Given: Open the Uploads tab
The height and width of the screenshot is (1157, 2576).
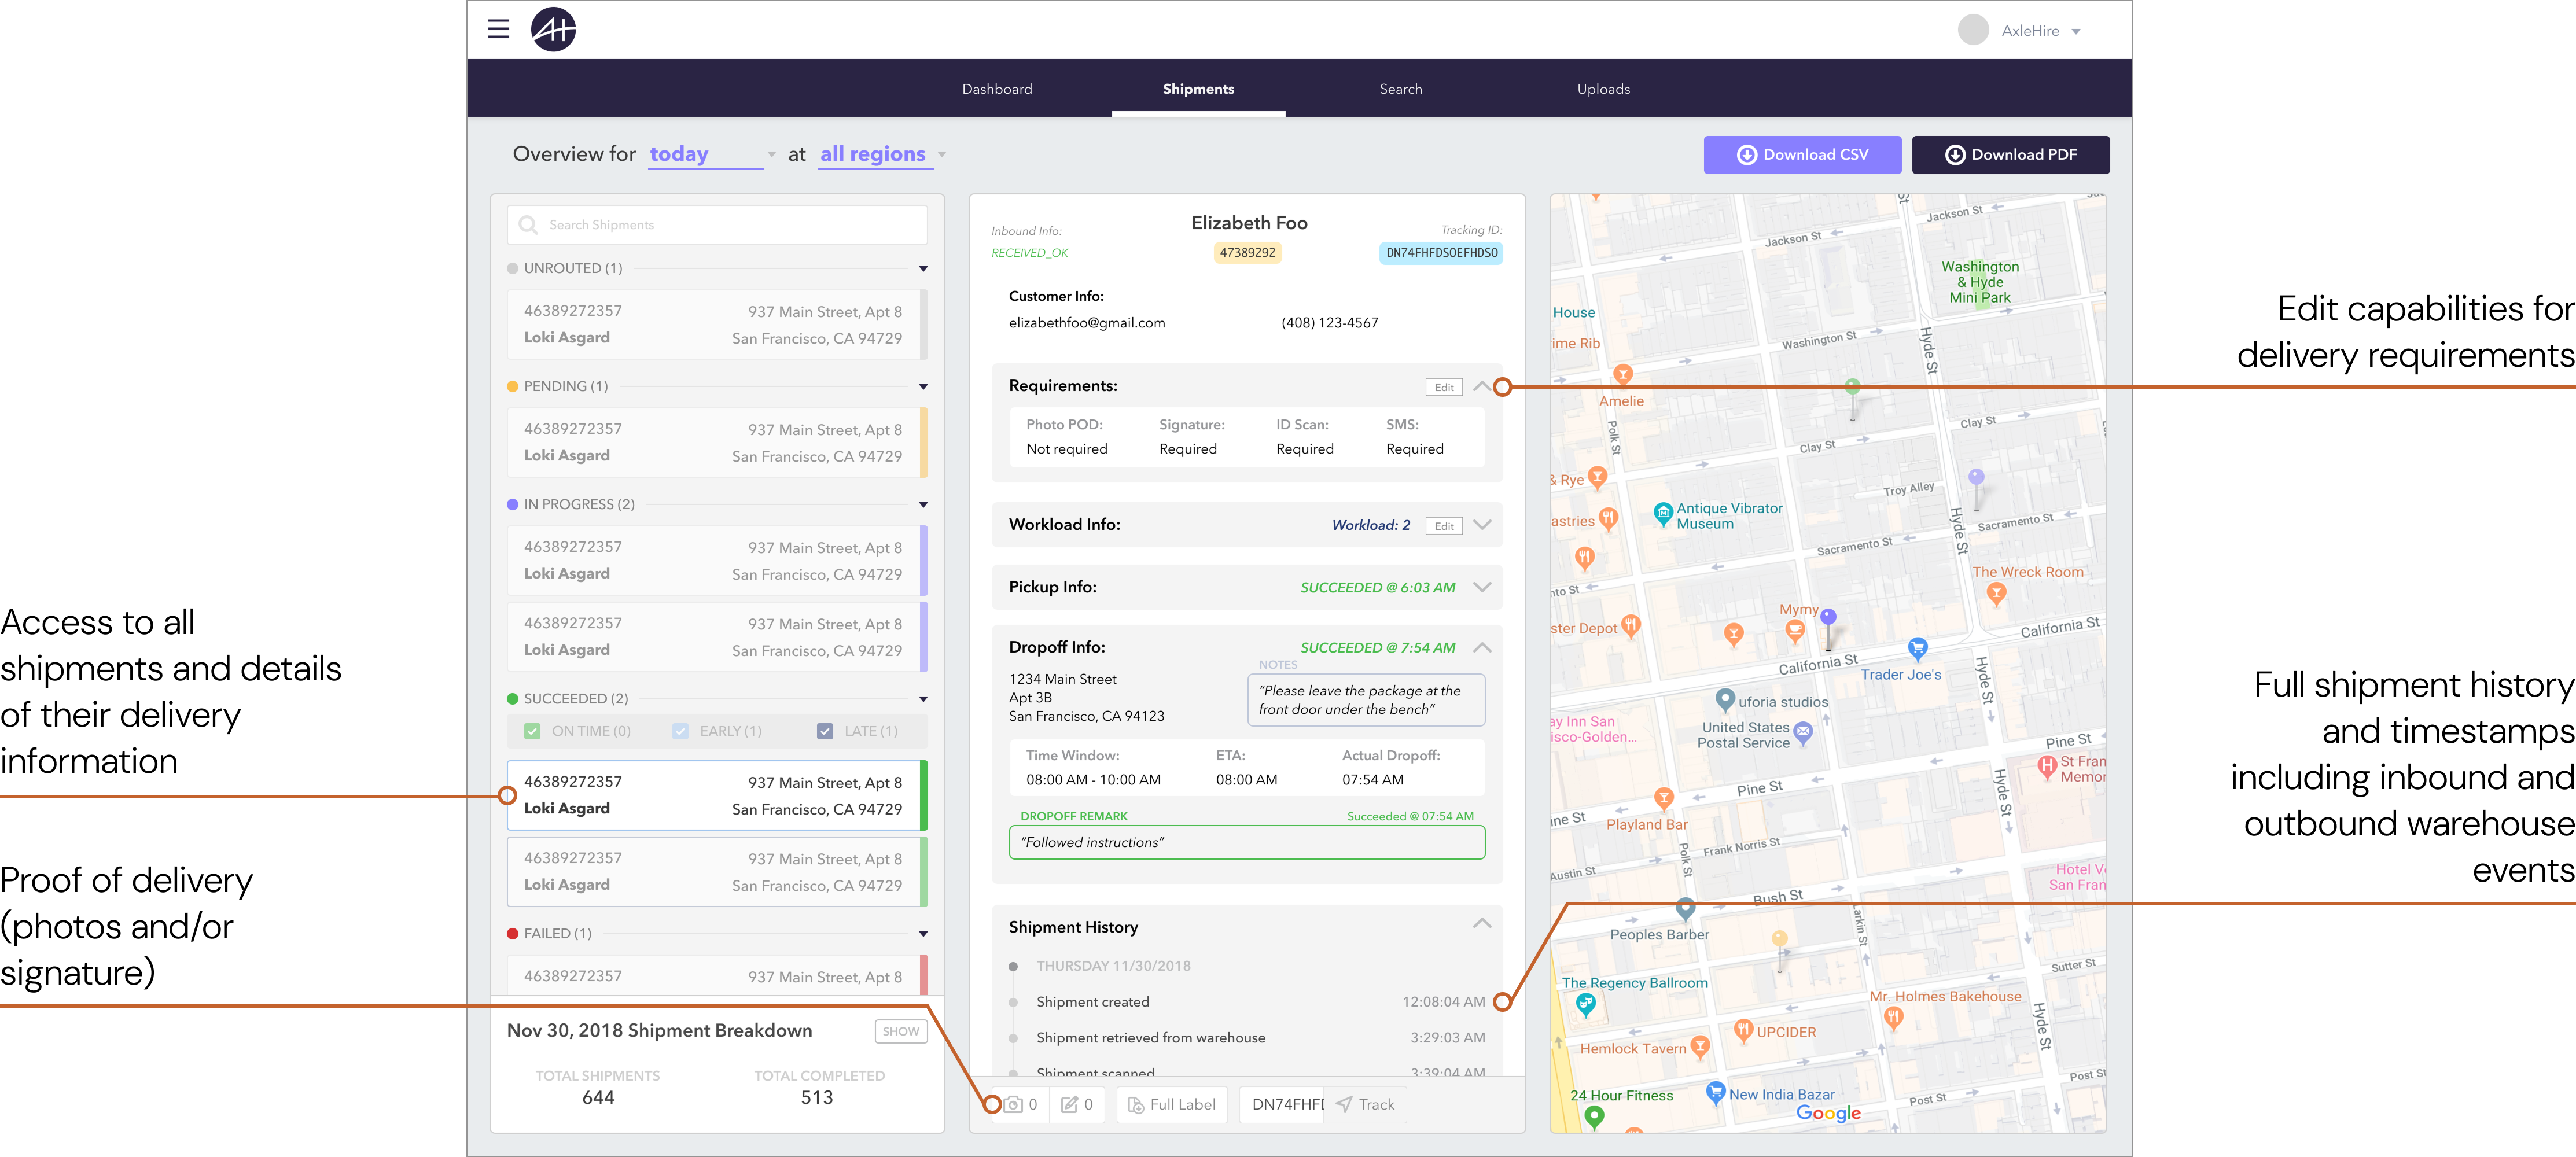Looking at the screenshot, I should click(x=1602, y=88).
